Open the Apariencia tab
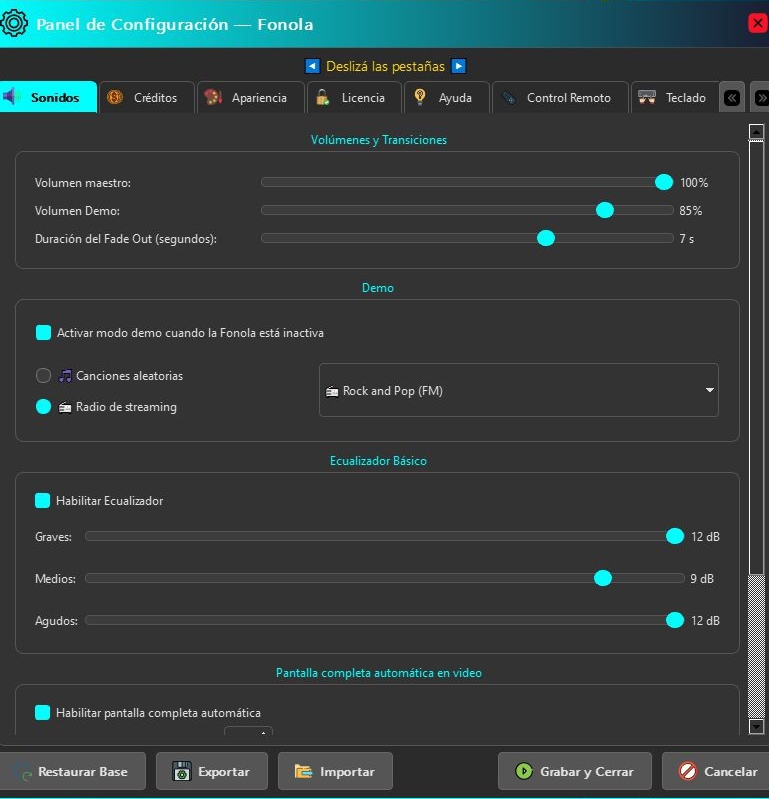The height and width of the screenshot is (799, 769). click(x=251, y=97)
